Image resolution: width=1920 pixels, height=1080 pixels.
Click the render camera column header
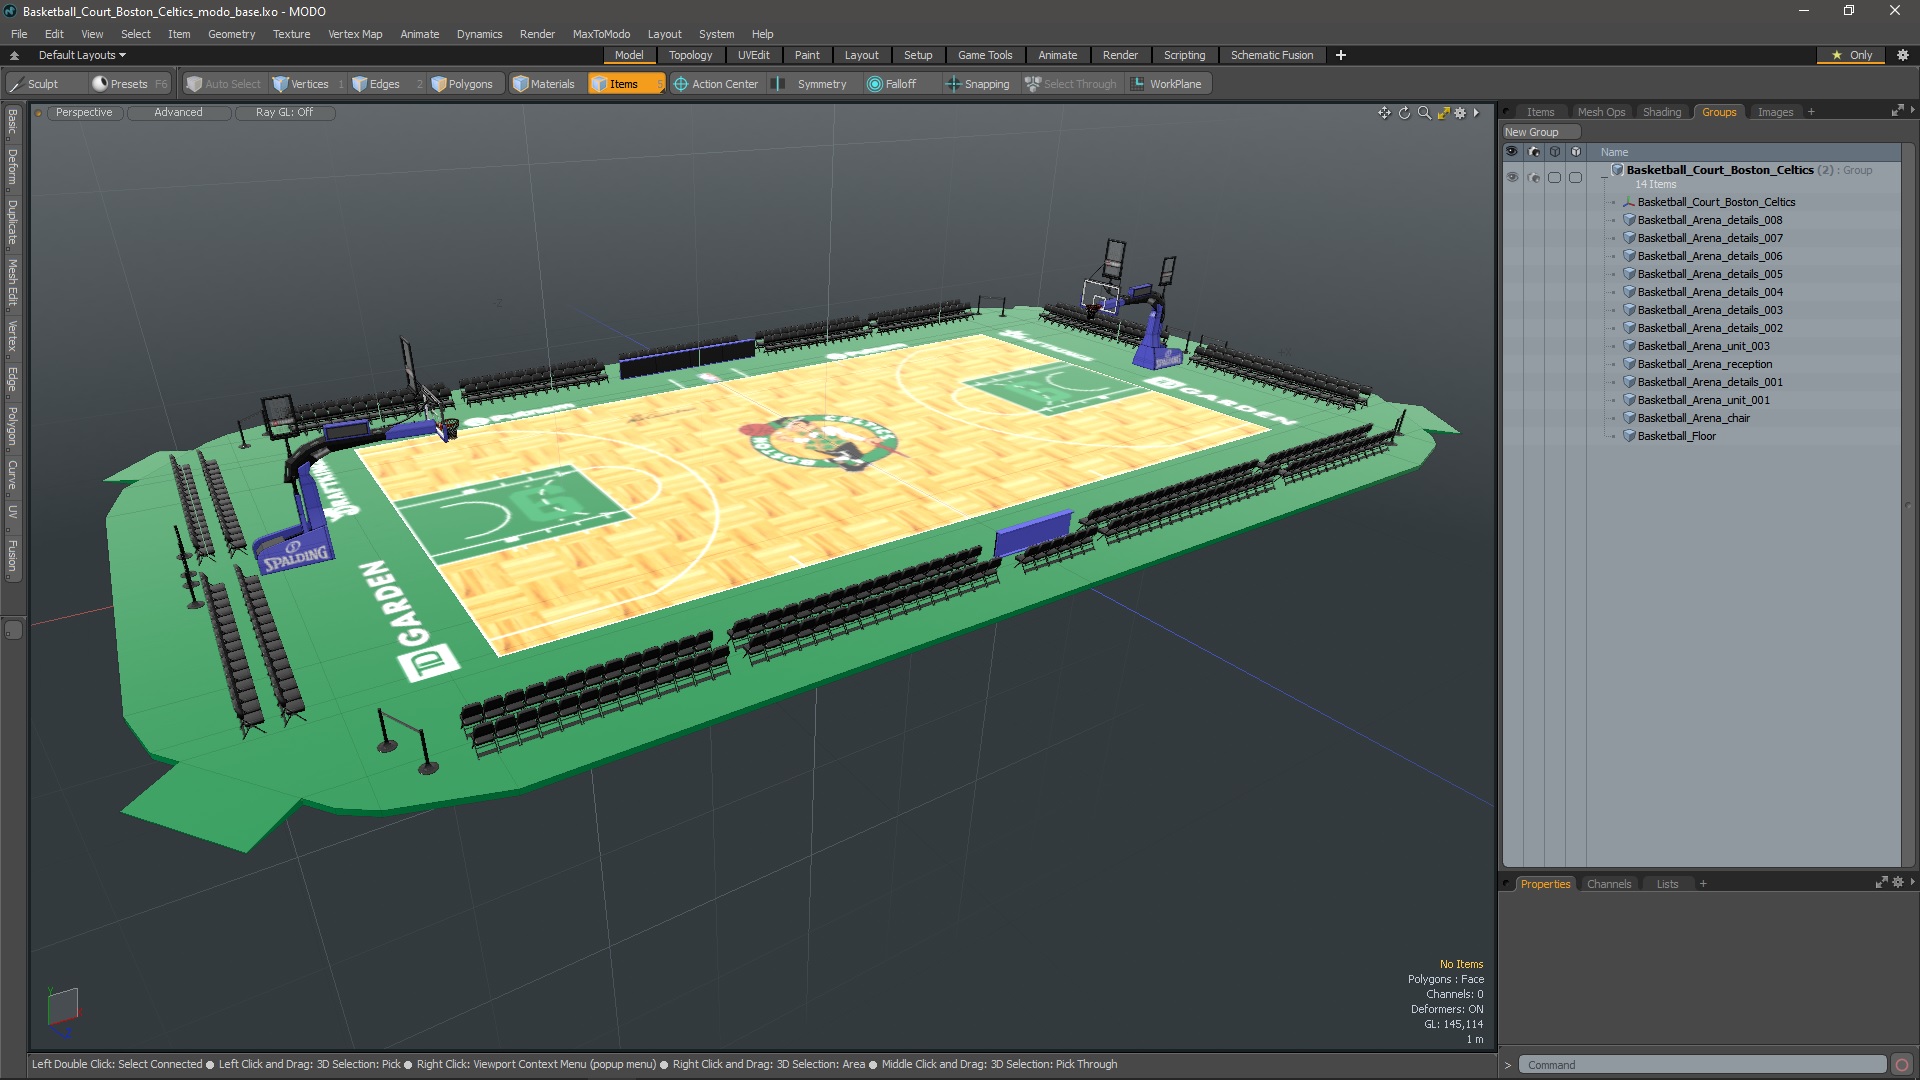[1533, 152]
